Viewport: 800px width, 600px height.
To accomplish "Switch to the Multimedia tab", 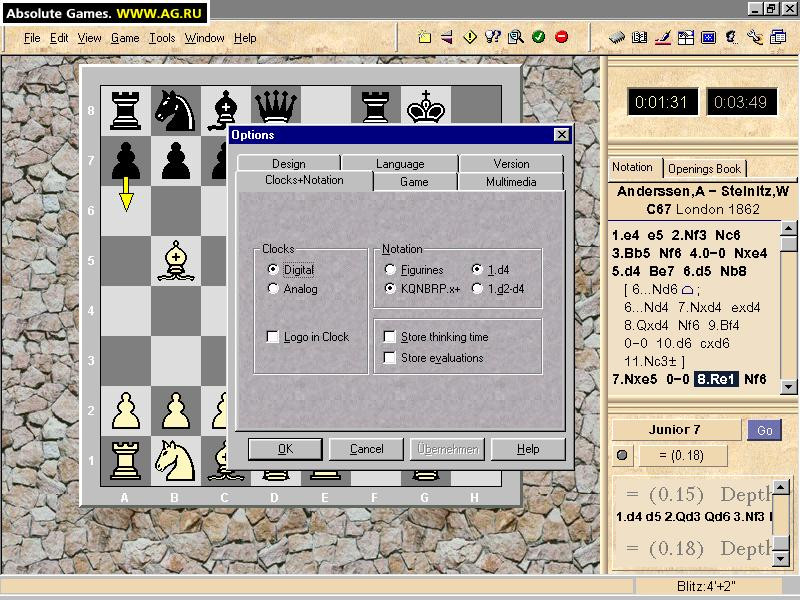I will tap(511, 182).
